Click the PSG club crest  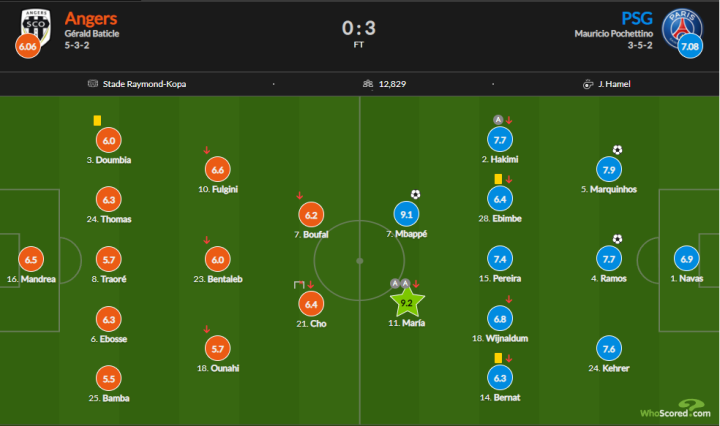click(682, 28)
